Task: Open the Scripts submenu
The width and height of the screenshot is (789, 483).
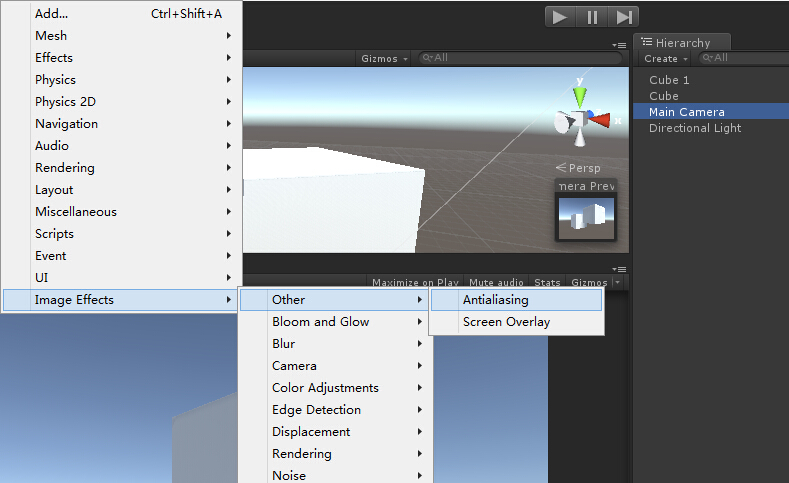Action: pos(122,233)
